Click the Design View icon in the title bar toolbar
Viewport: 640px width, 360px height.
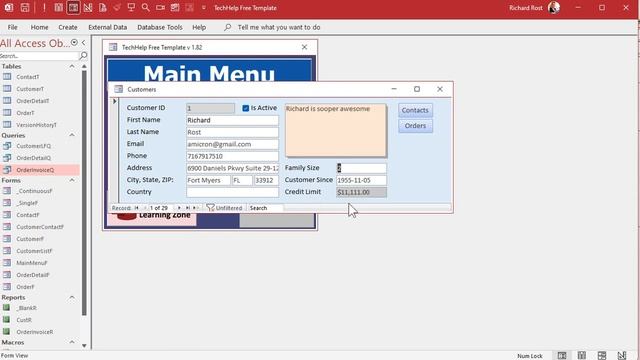(x=88, y=7)
